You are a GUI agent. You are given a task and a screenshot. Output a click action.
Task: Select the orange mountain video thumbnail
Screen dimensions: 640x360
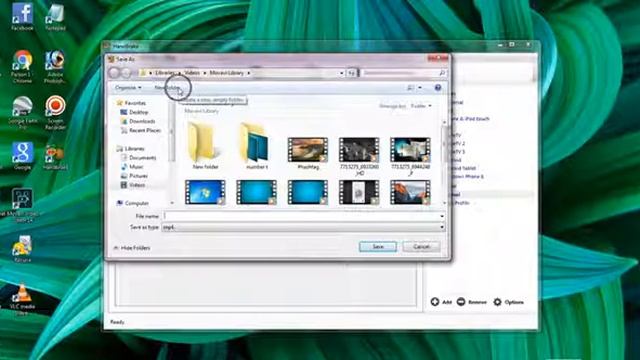[x=410, y=192]
